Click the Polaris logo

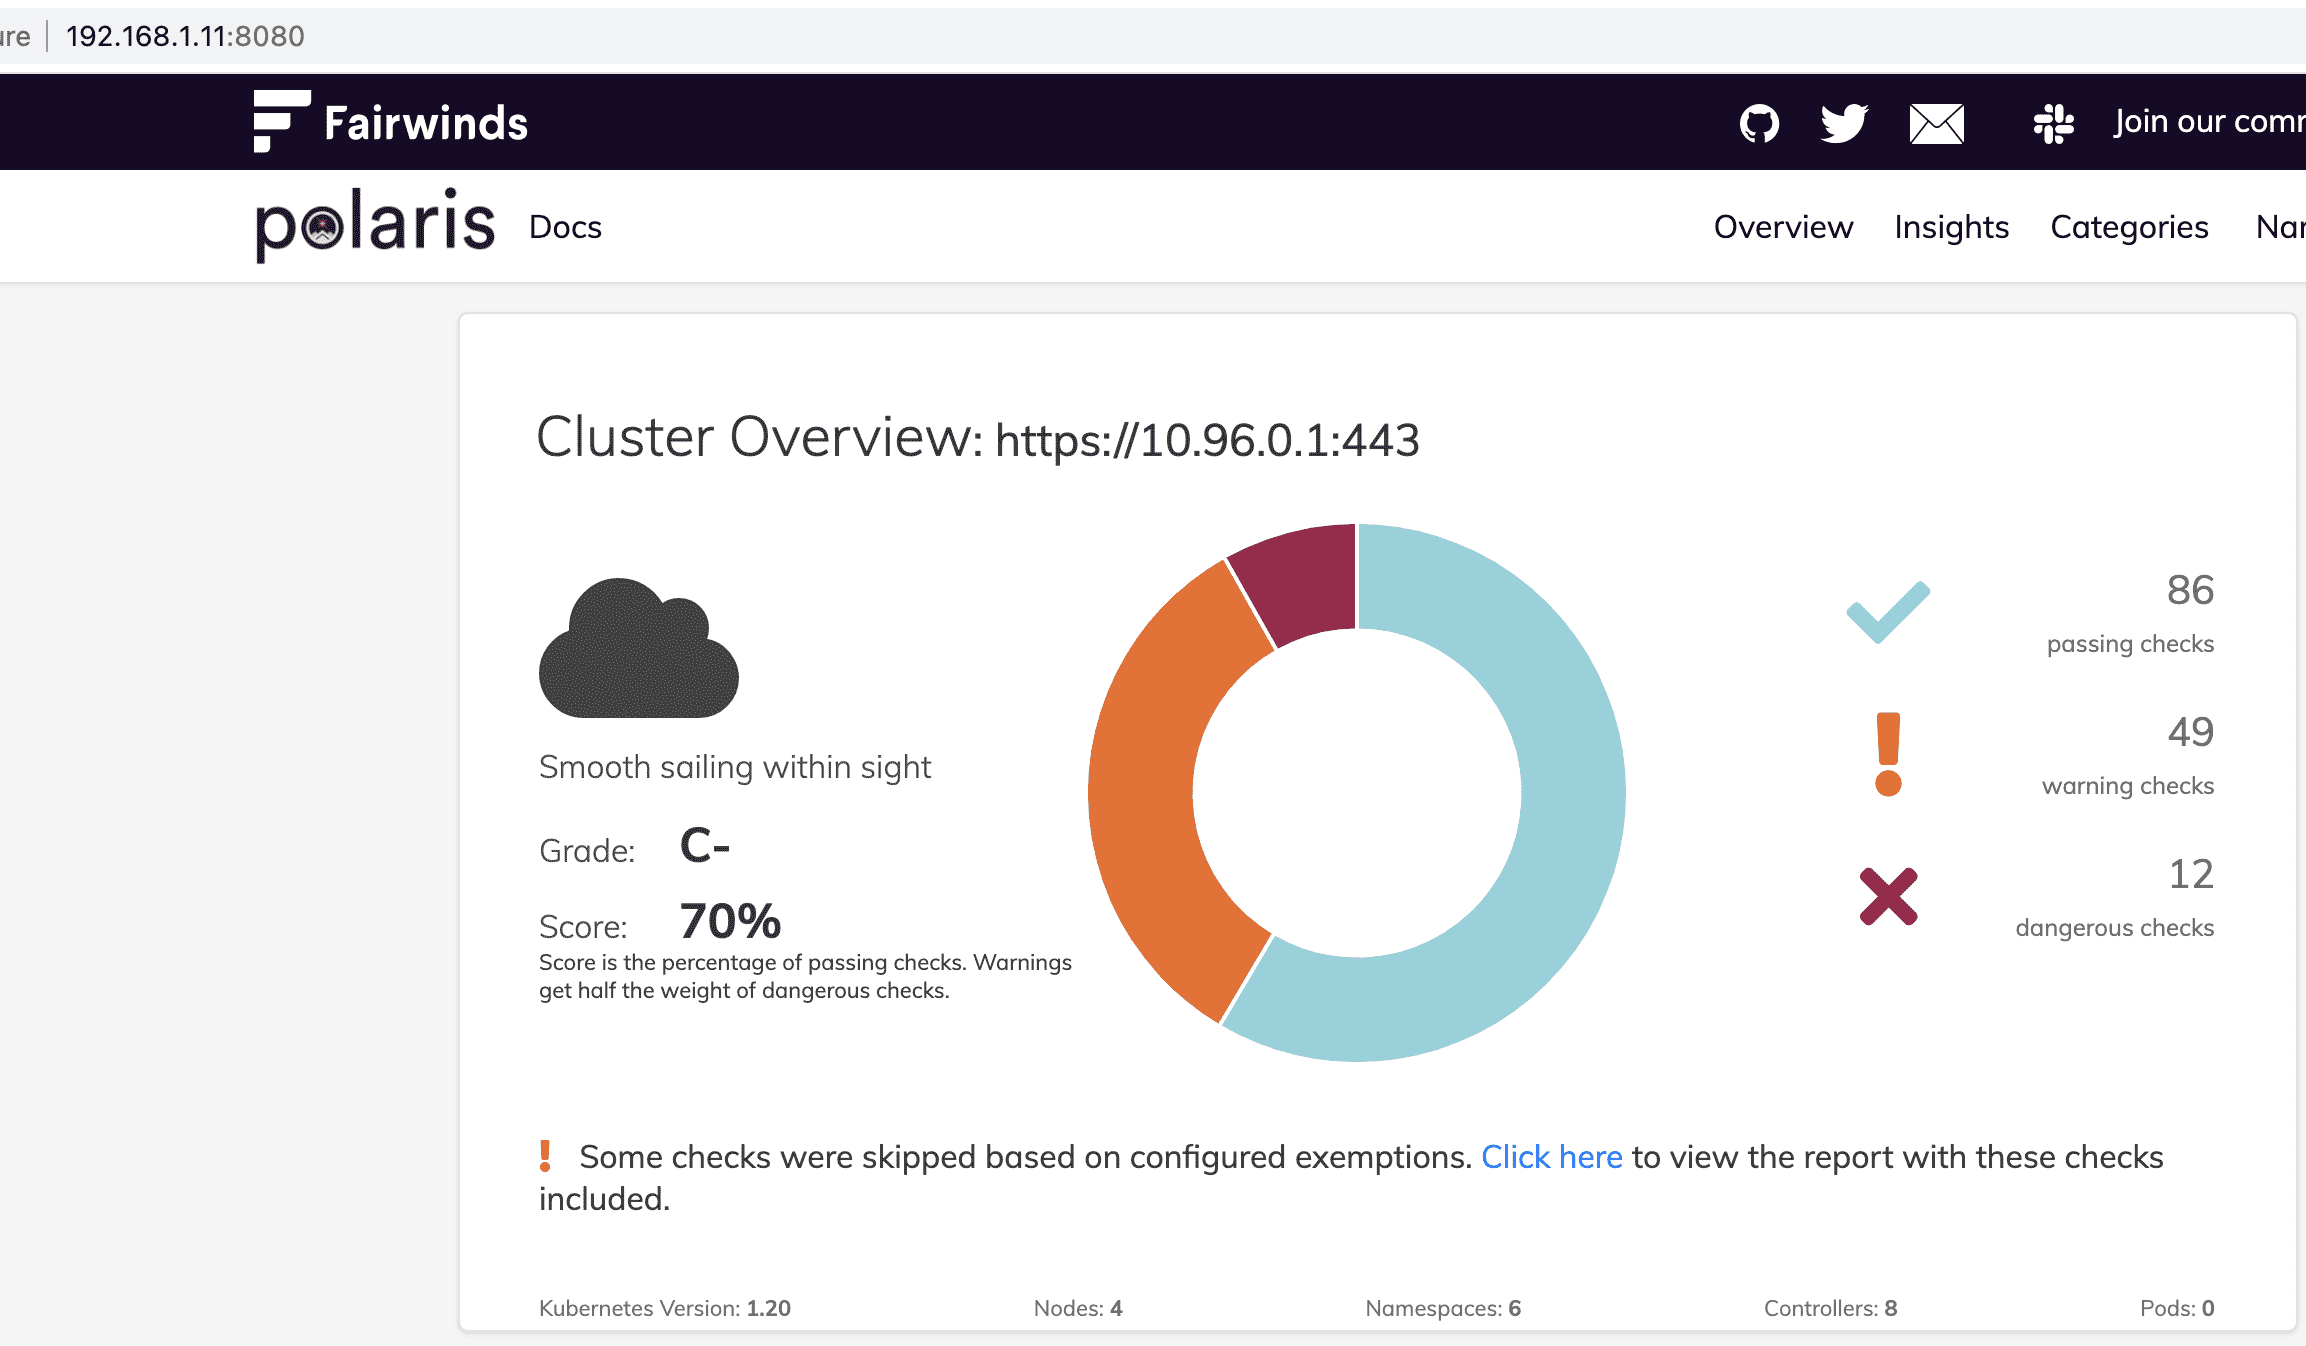point(375,225)
